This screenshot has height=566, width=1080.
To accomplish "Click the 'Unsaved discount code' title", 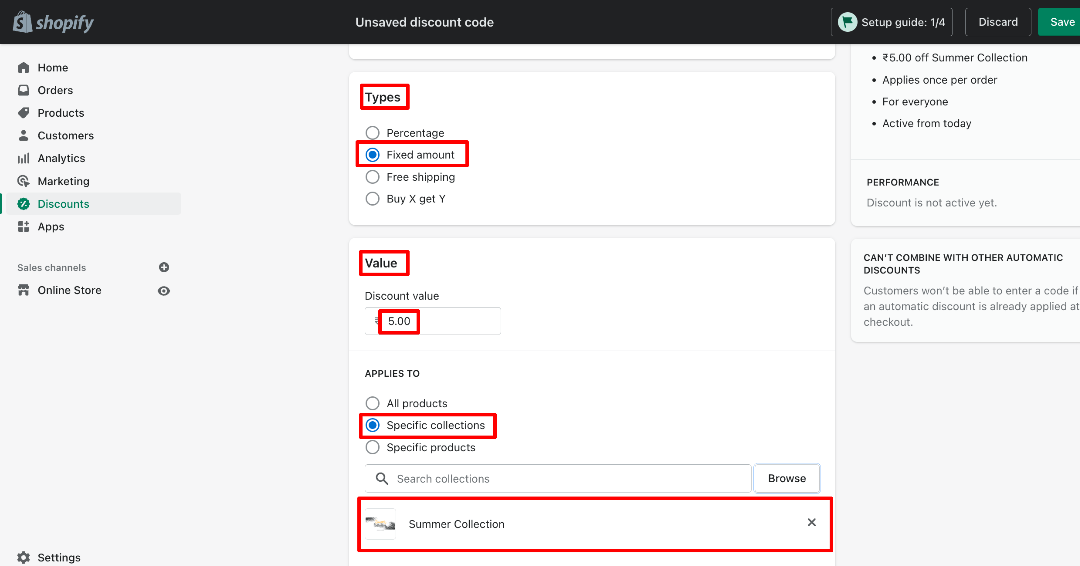I will tap(424, 22).
